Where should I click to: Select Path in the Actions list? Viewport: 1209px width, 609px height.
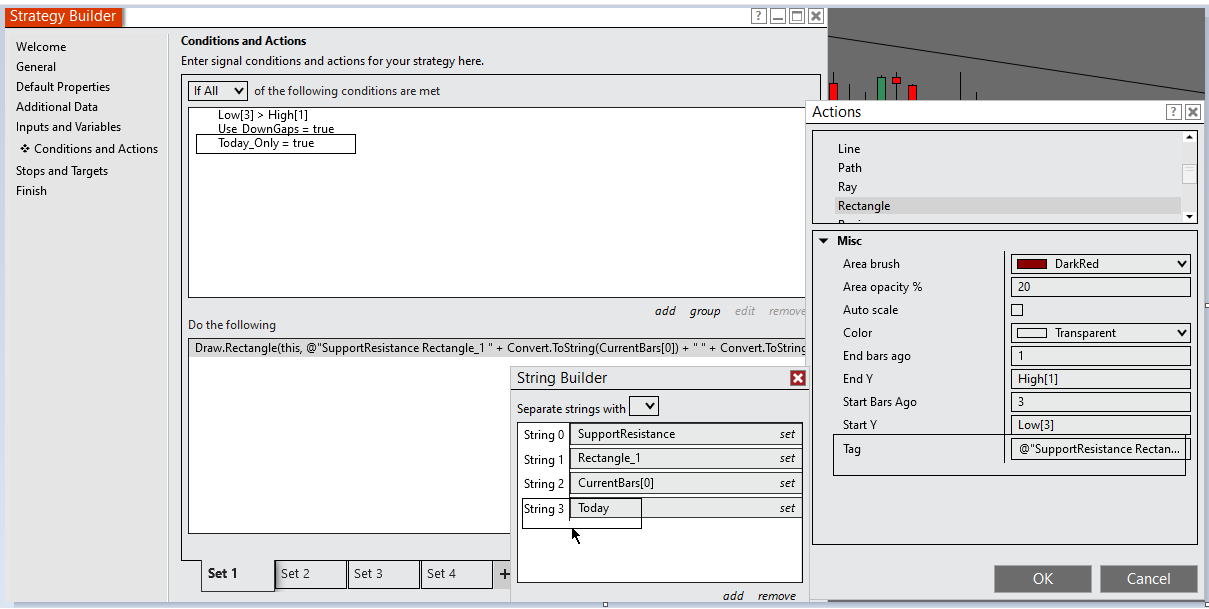(x=850, y=168)
